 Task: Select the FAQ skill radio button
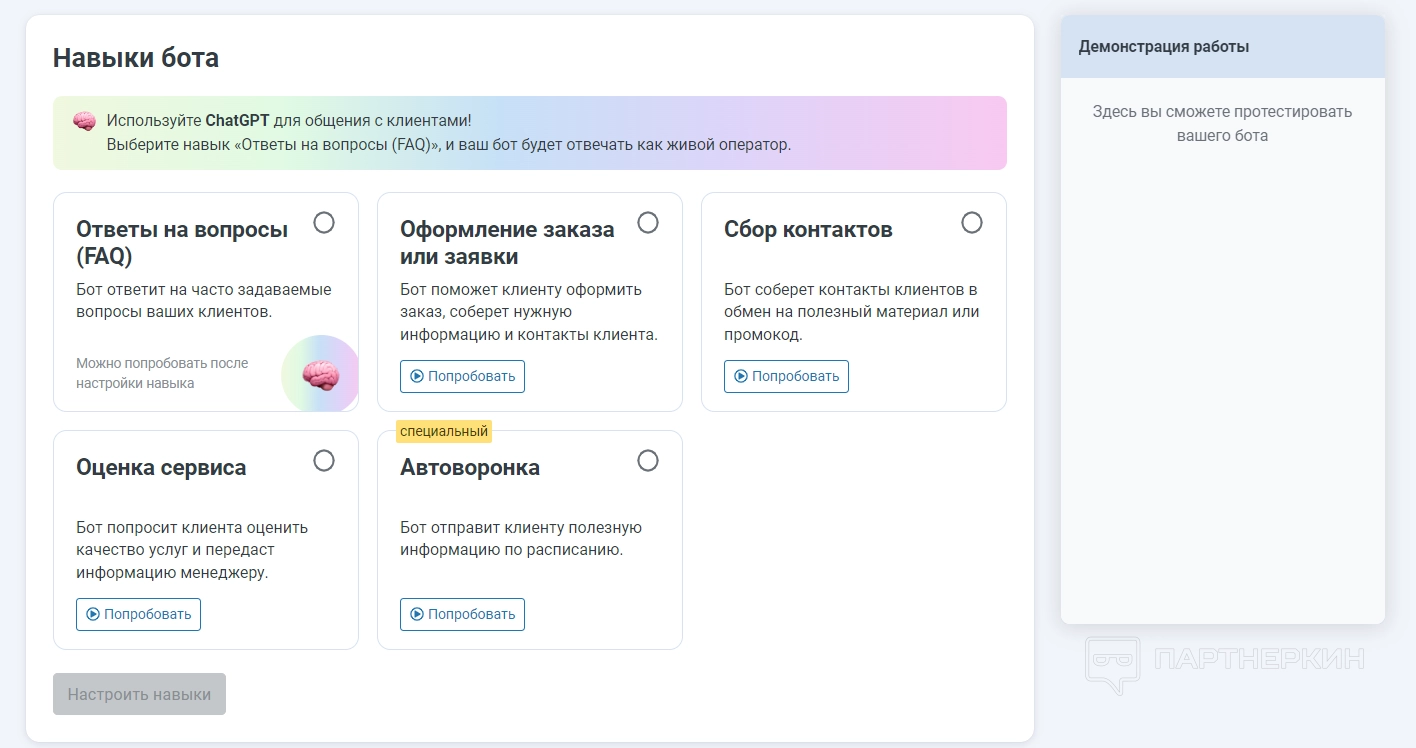[x=324, y=223]
